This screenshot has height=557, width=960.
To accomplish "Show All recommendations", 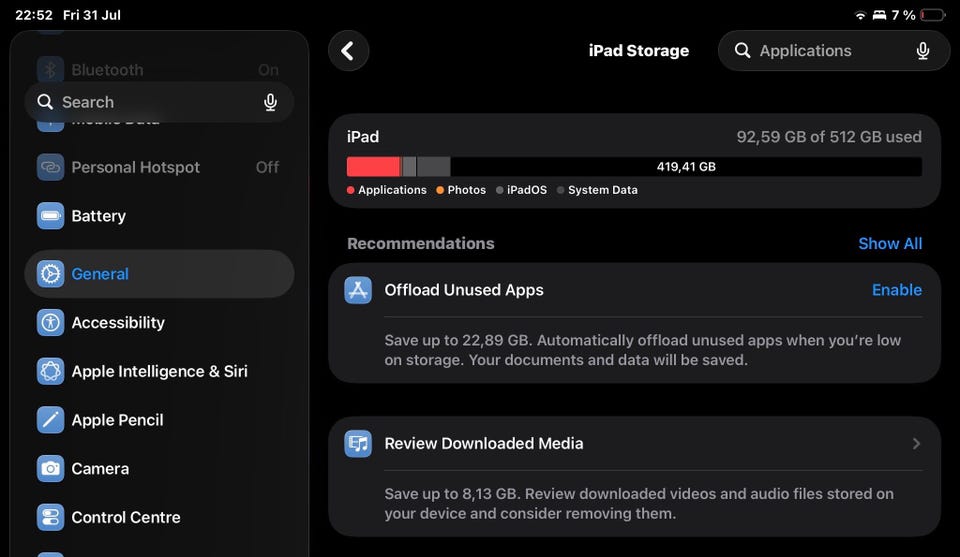I will 890,244.
